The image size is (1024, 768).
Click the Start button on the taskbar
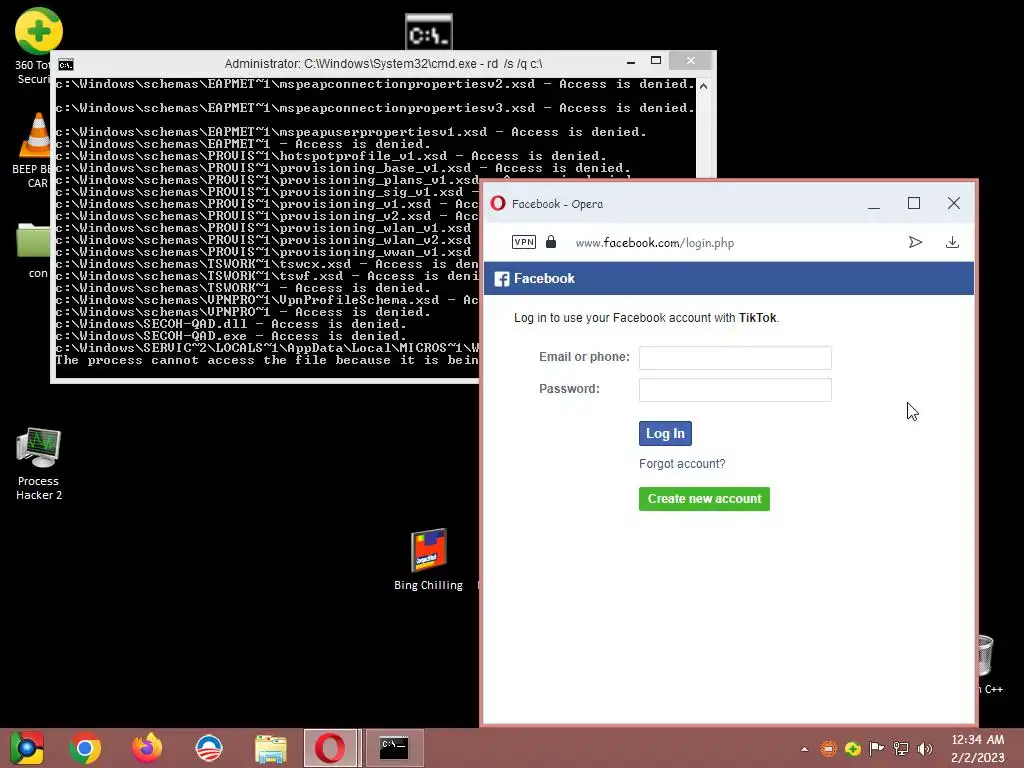click(27, 748)
